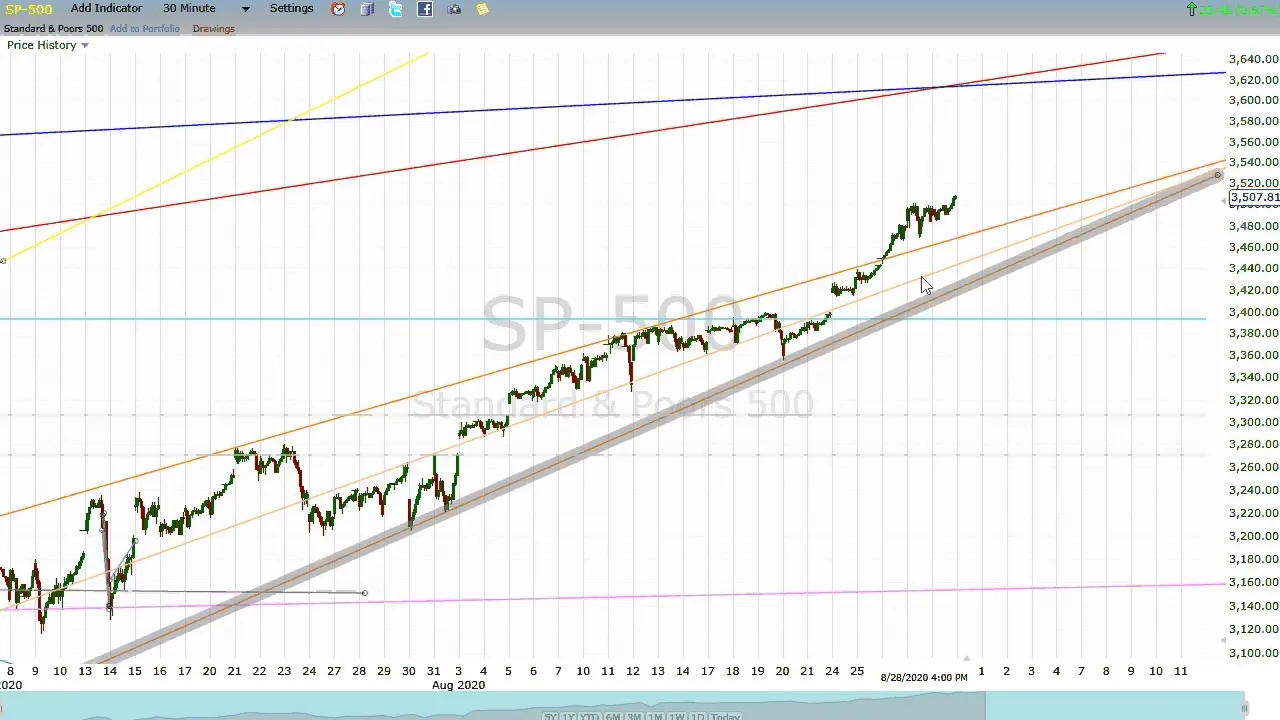Viewport: 1280px width, 720px height.
Task: Click the camera snapshot icon
Action: (x=454, y=9)
